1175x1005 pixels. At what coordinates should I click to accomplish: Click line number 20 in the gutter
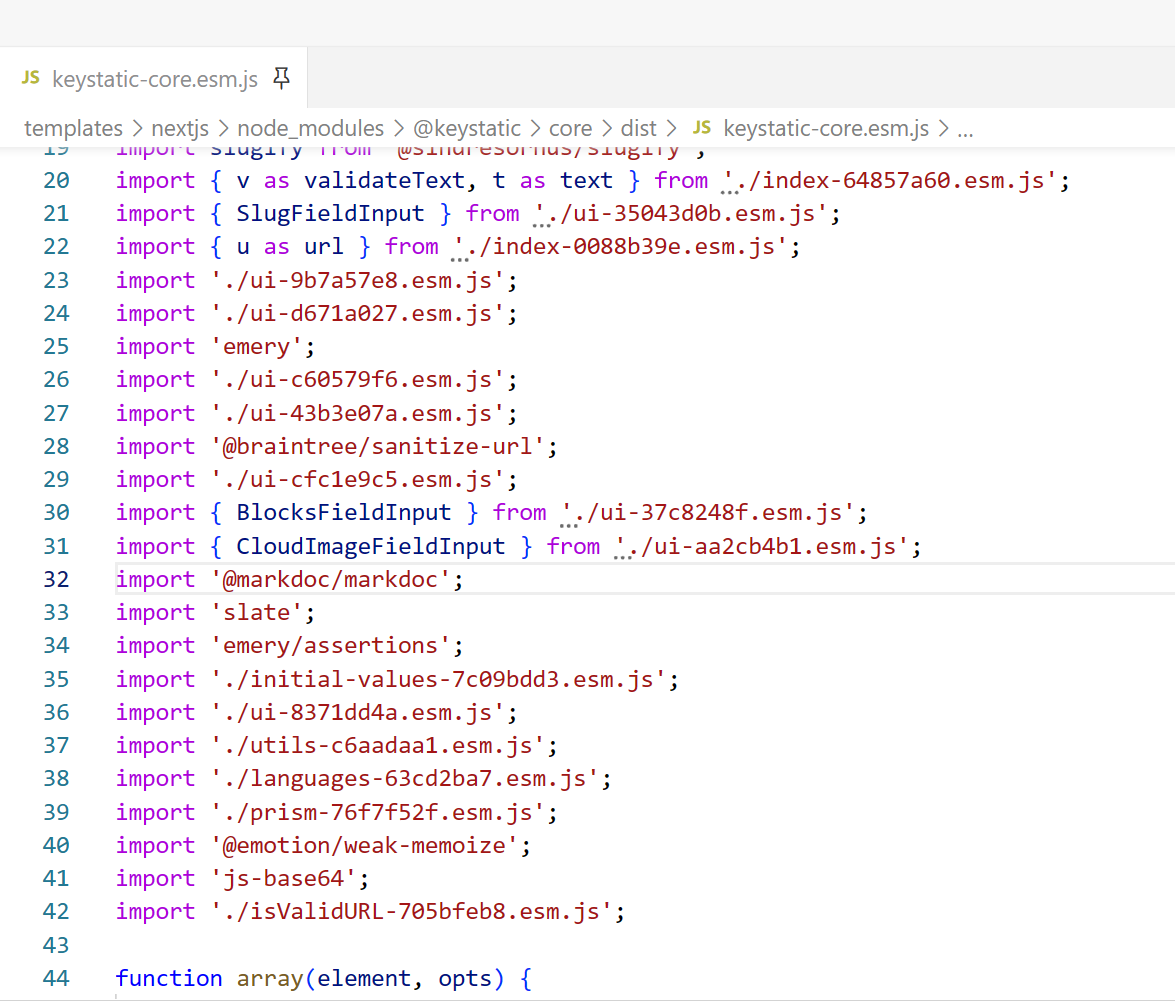56,180
